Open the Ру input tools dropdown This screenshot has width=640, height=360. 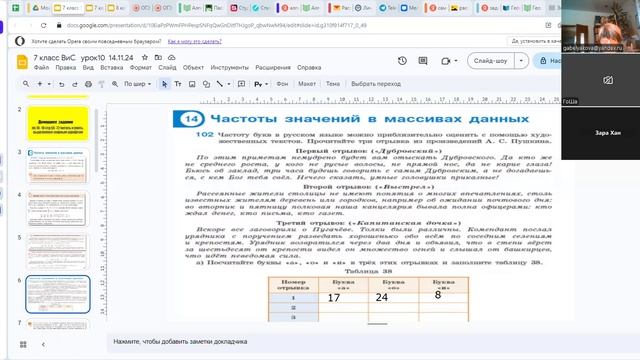pos(261,84)
